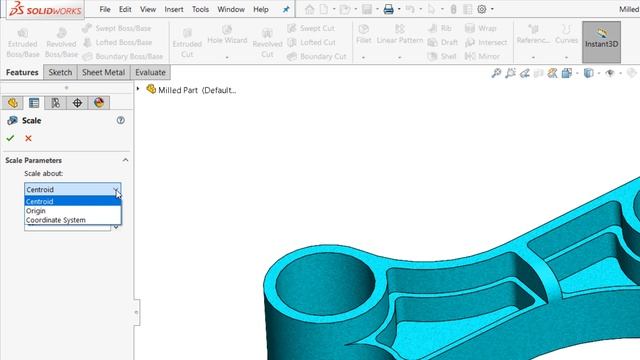Click the New document icon
Screen dimensions: 640x360
click(x=324, y=9)
